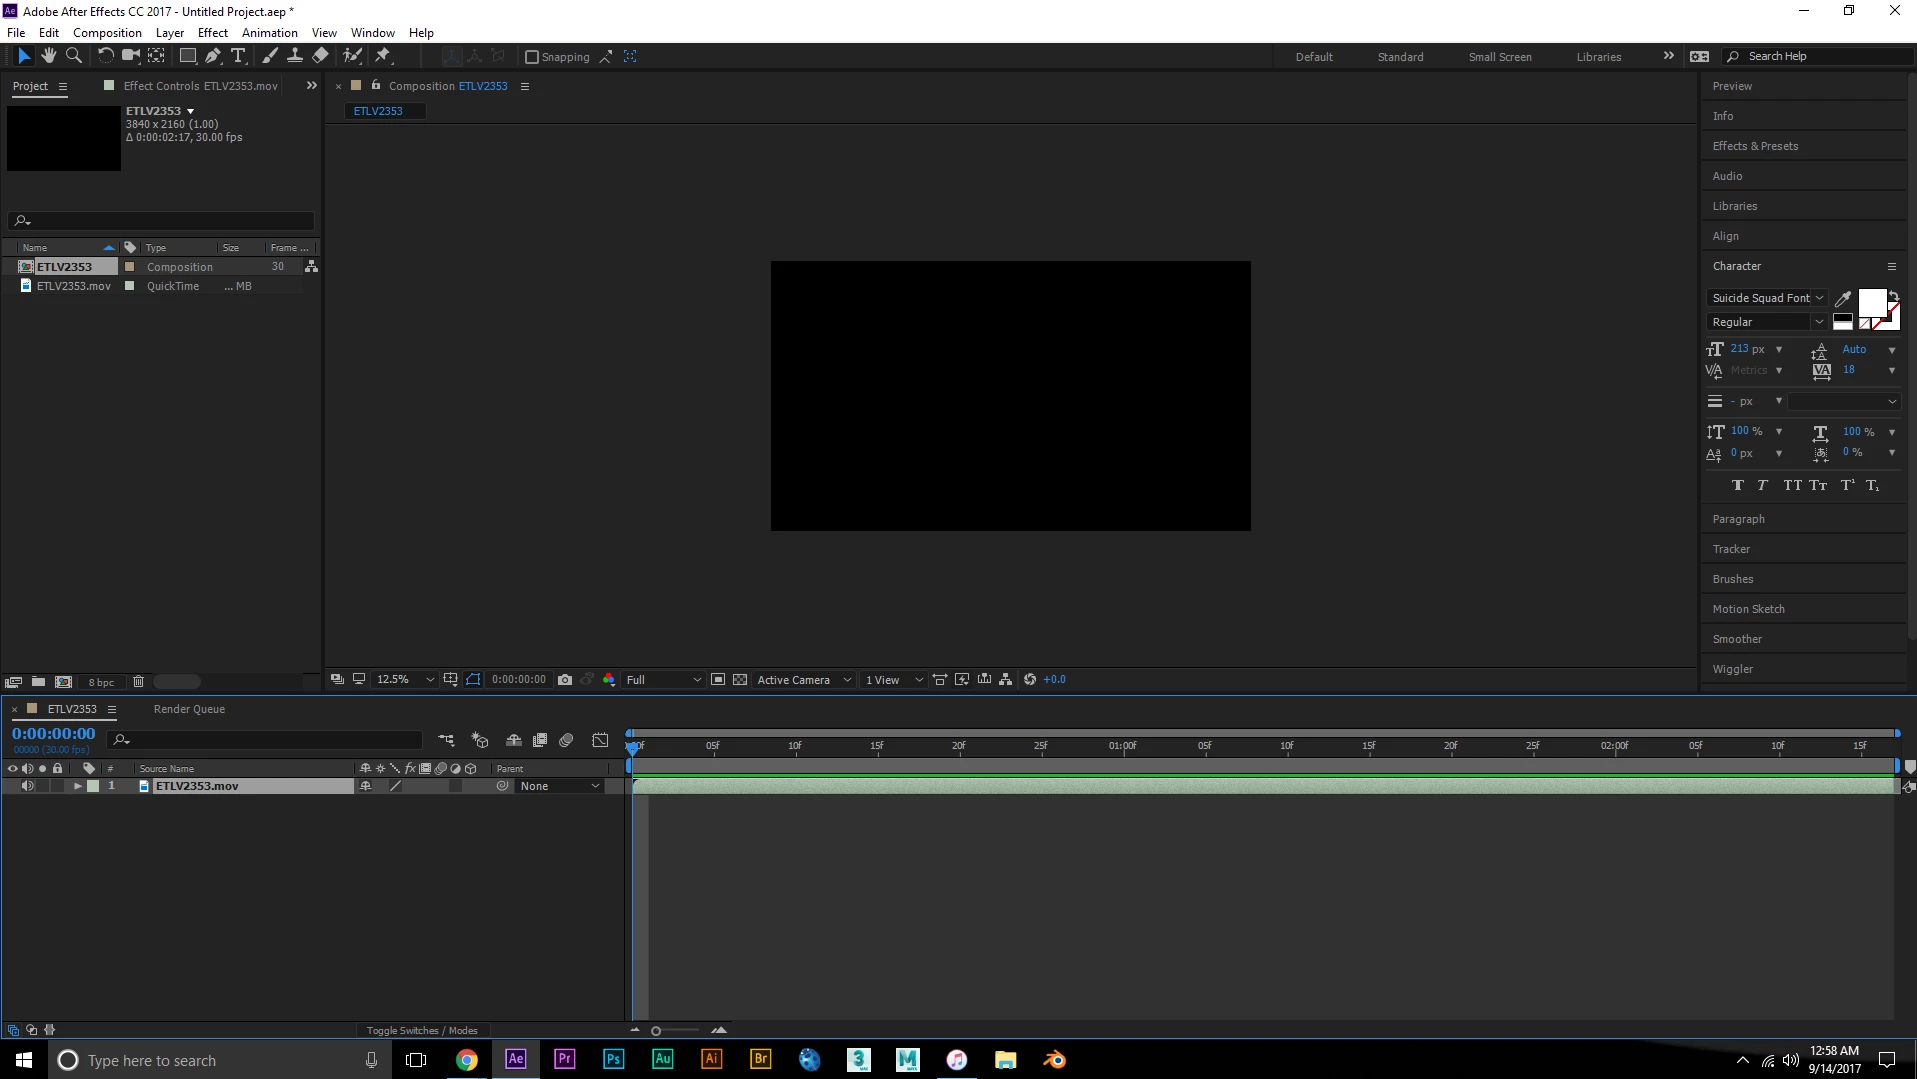1917x1079 pixels.
Task: Enable Motion Blur for all layers
Action: pos(566,740)
